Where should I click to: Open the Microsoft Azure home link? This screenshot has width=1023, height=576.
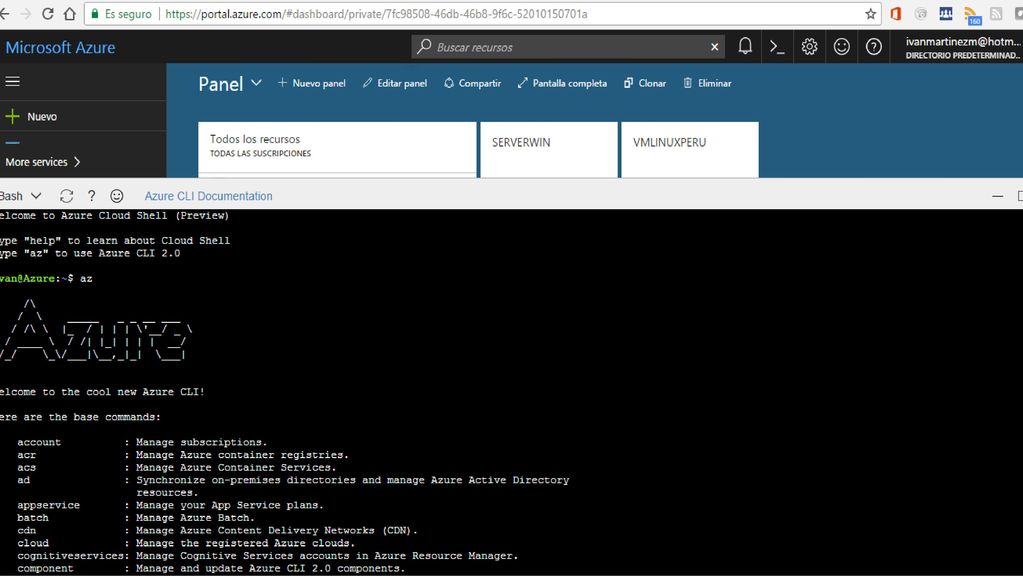point(60,47)
